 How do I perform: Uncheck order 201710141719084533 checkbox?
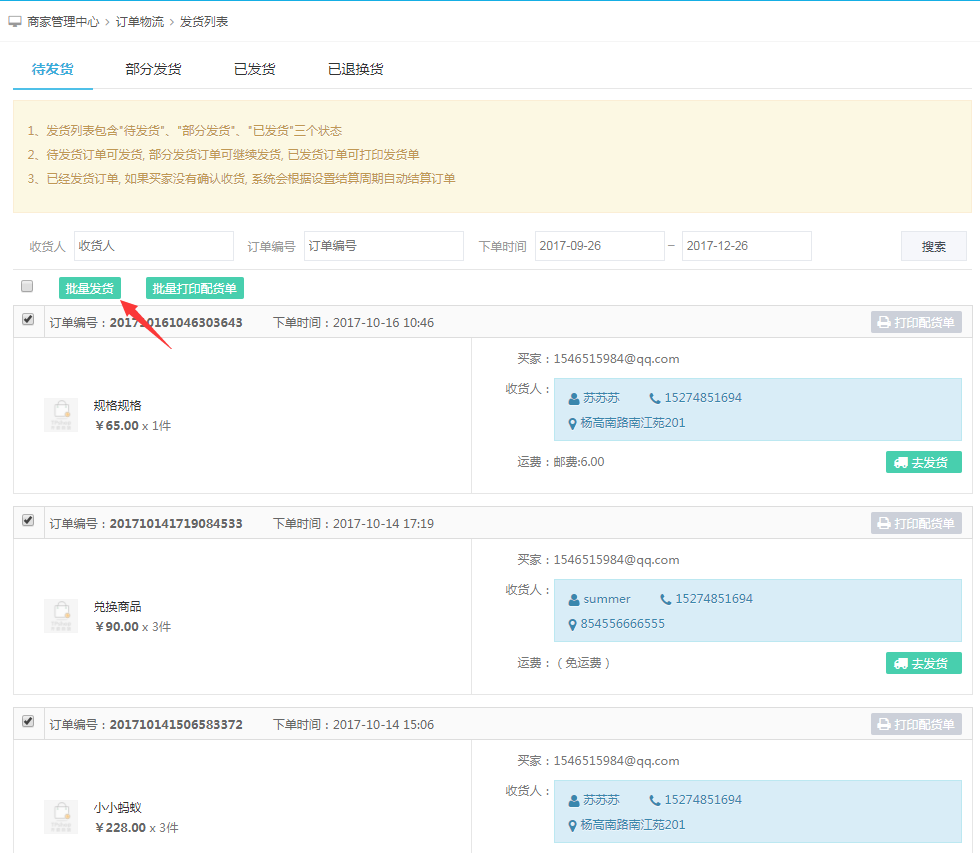[x=28, y=521]
